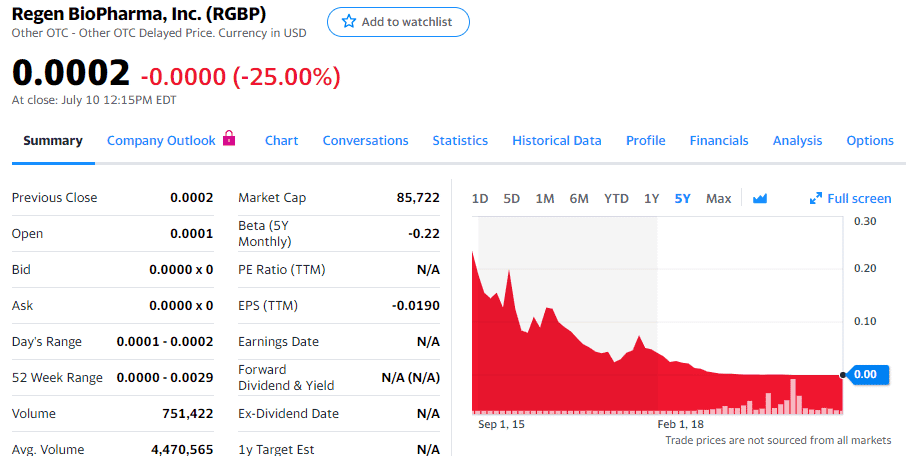This screenshot has width=906, height=456.
Task: Select the 5Y chart range
Action: pyautogui.click(x=682, y=198)
